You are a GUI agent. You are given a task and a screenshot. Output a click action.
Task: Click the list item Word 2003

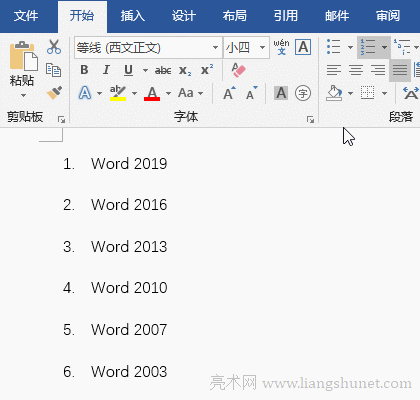click(x=129, y=372)
